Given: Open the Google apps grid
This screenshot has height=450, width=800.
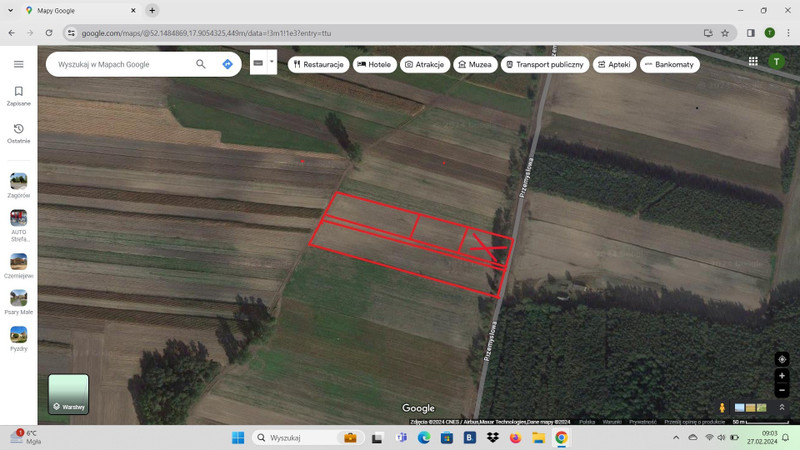Looking at the screenshot, I should [753, 61].
